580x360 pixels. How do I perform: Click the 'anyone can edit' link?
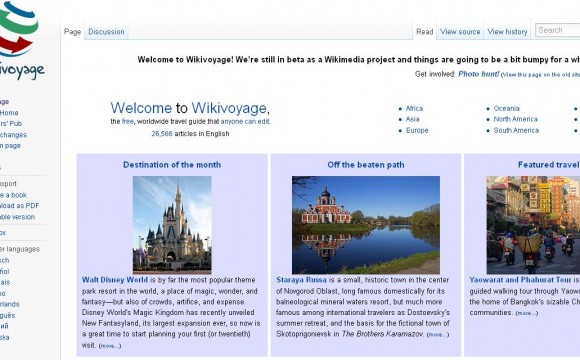click(x=245, y=121)
